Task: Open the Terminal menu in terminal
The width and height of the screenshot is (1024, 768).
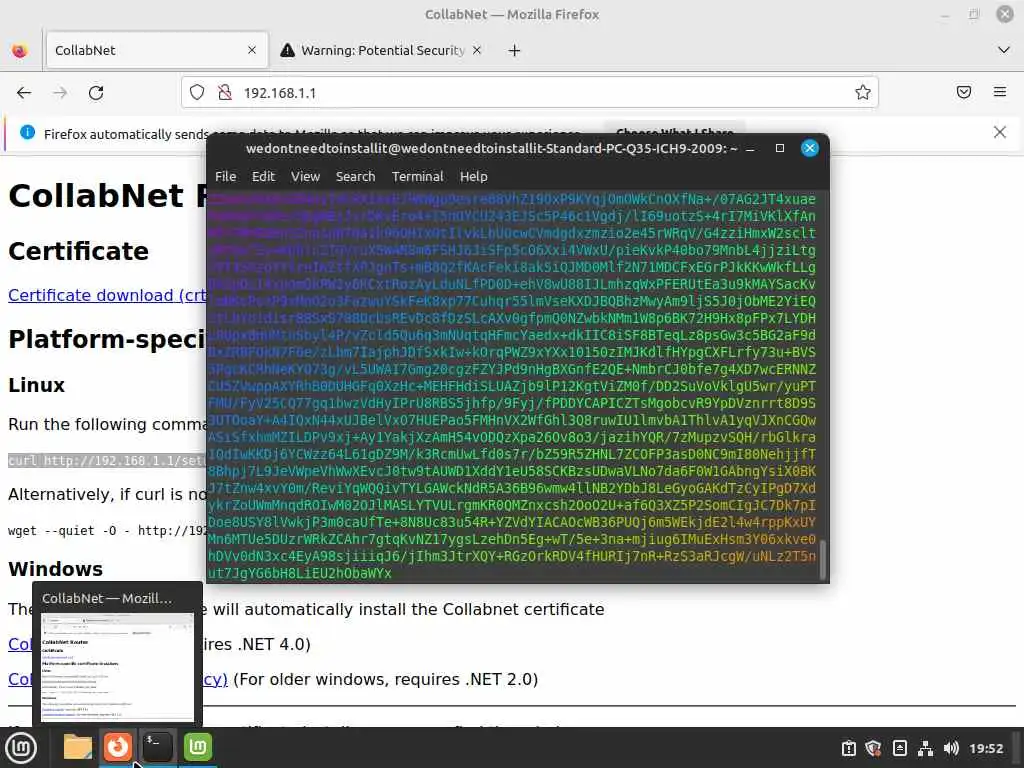Action: (417, 176)
